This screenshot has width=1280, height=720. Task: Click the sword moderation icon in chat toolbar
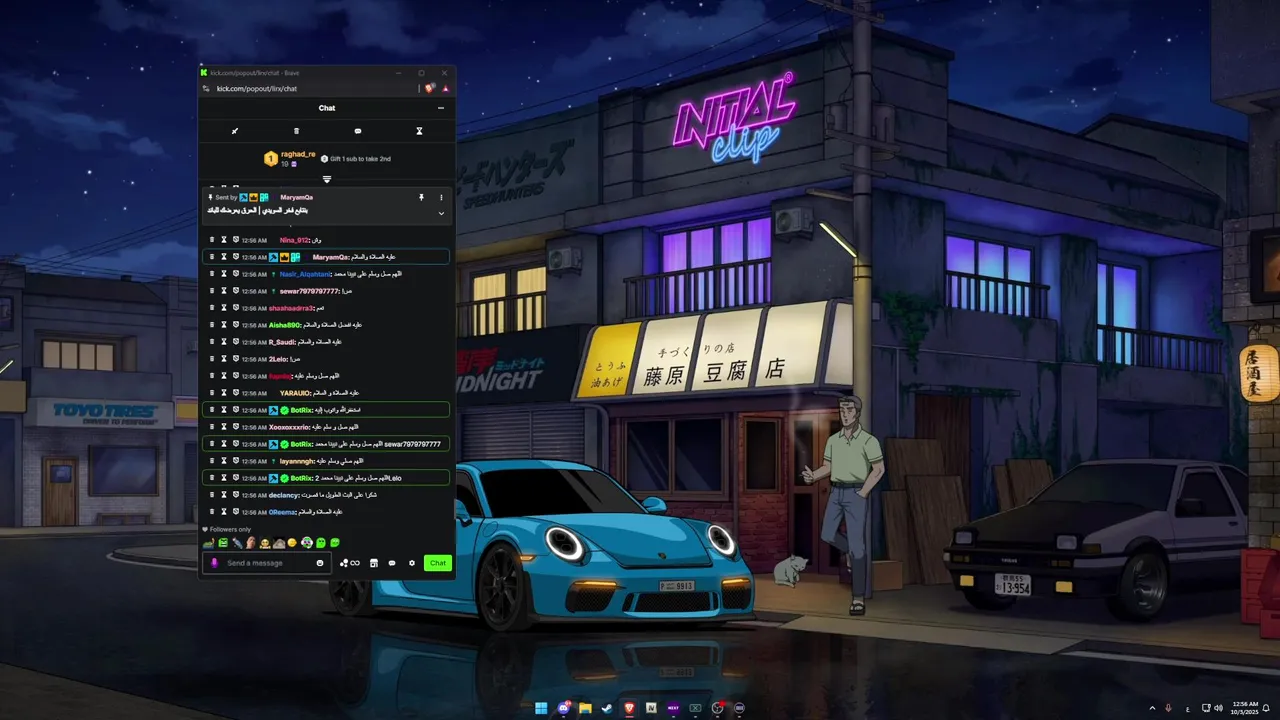235,131
